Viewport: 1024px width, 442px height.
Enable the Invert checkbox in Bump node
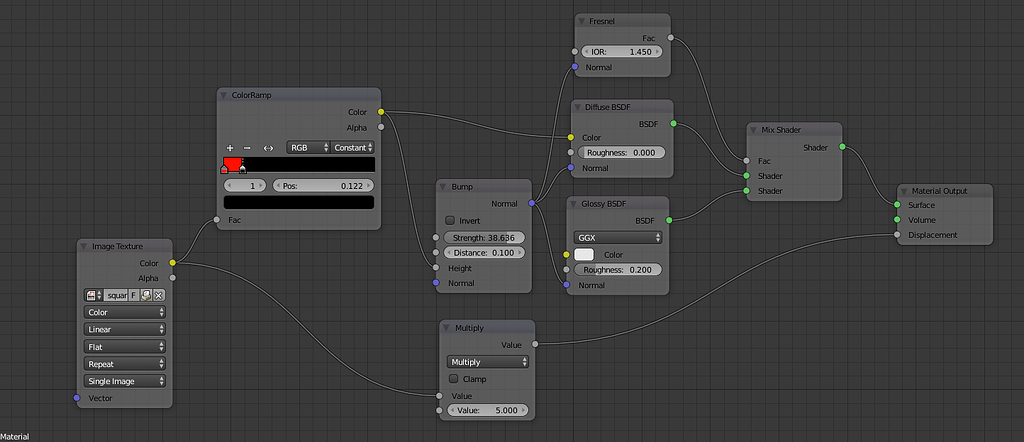click(450, 221)
